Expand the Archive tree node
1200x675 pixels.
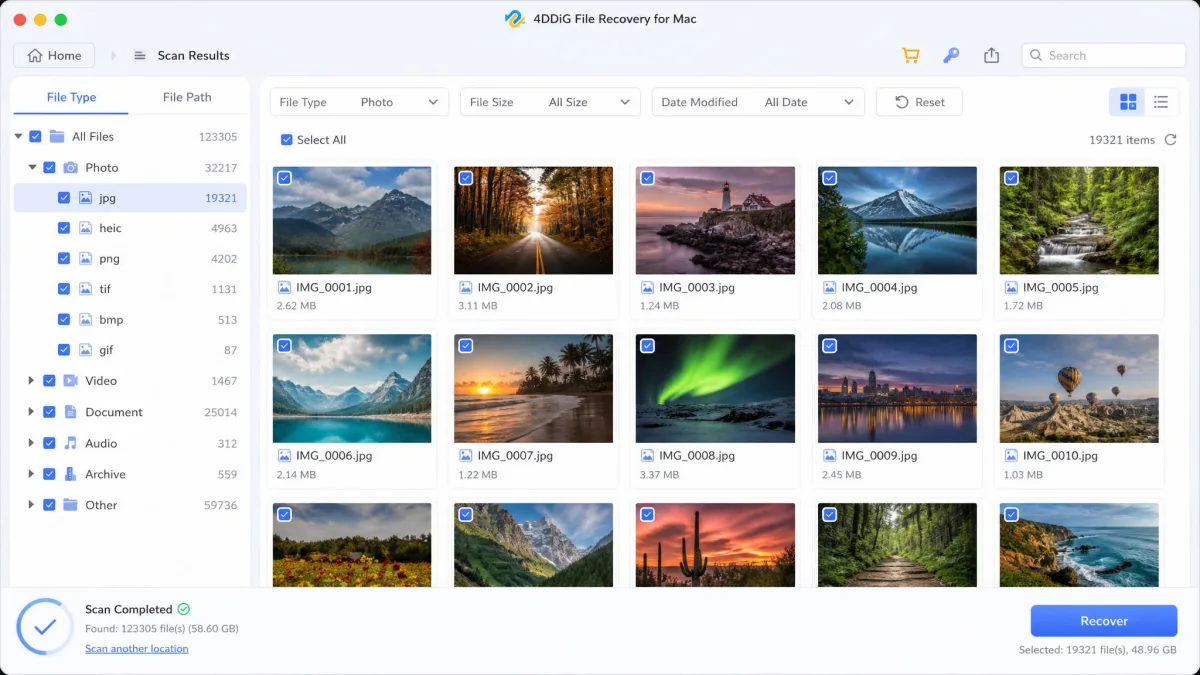tap(32, 474)
